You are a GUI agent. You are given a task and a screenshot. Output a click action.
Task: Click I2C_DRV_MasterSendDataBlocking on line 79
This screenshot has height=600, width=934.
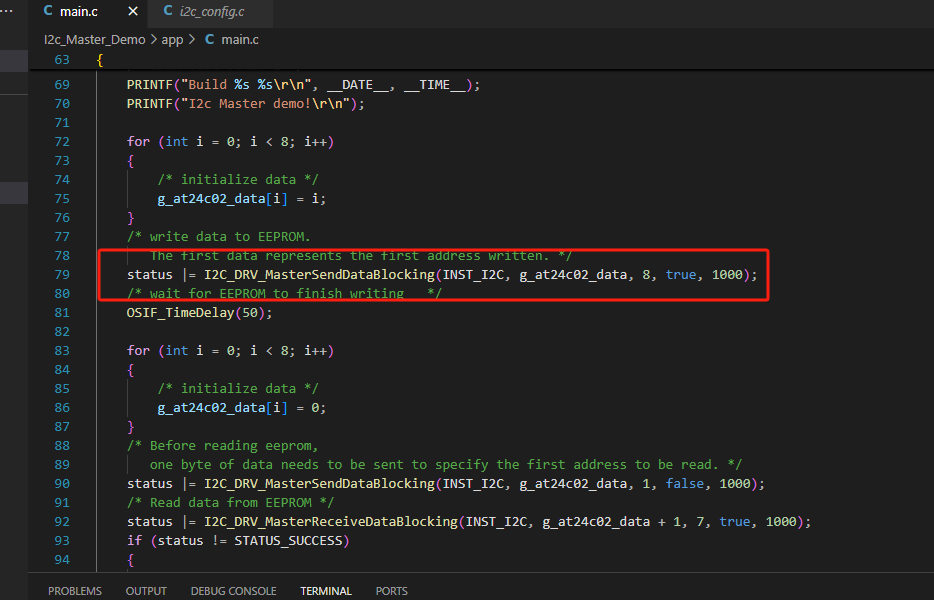tap(319, 275)
